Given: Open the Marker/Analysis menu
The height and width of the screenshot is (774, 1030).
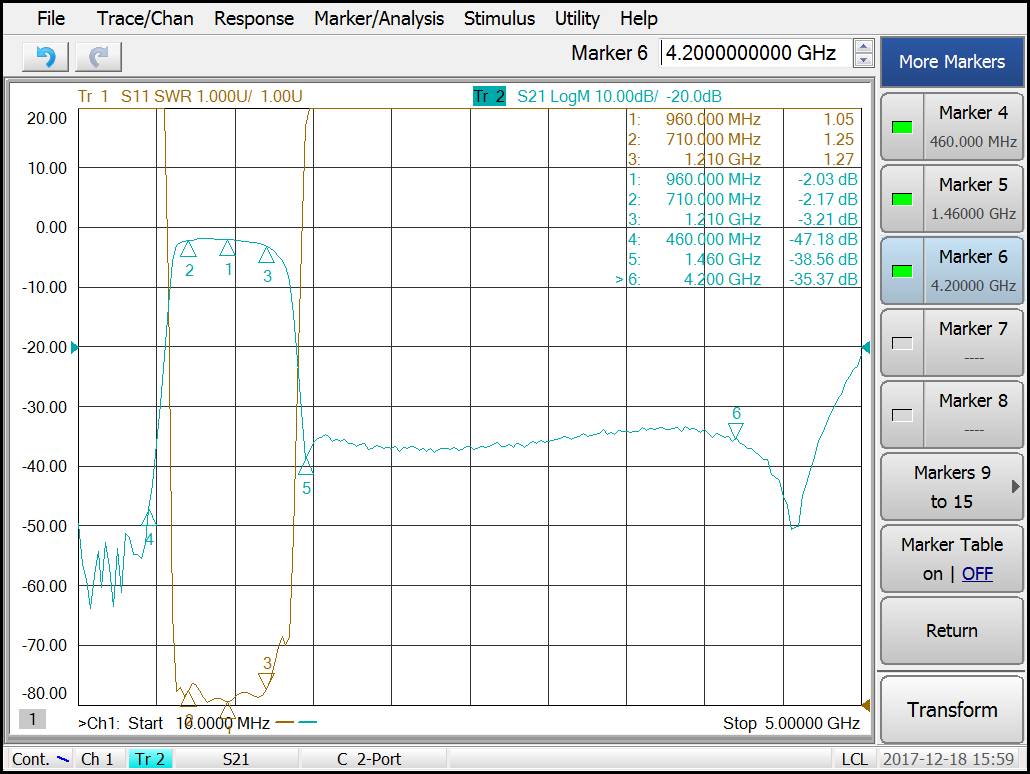Looking at the screenshot, I should coord(378,18).
